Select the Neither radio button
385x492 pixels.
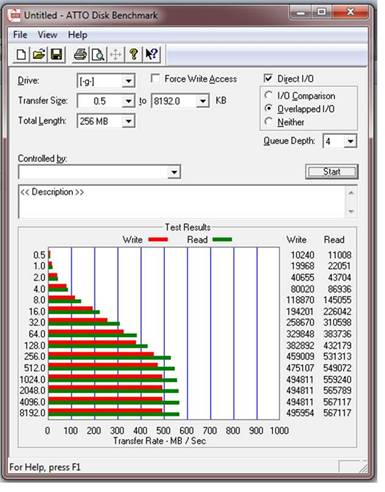click(x=268, y=122)
